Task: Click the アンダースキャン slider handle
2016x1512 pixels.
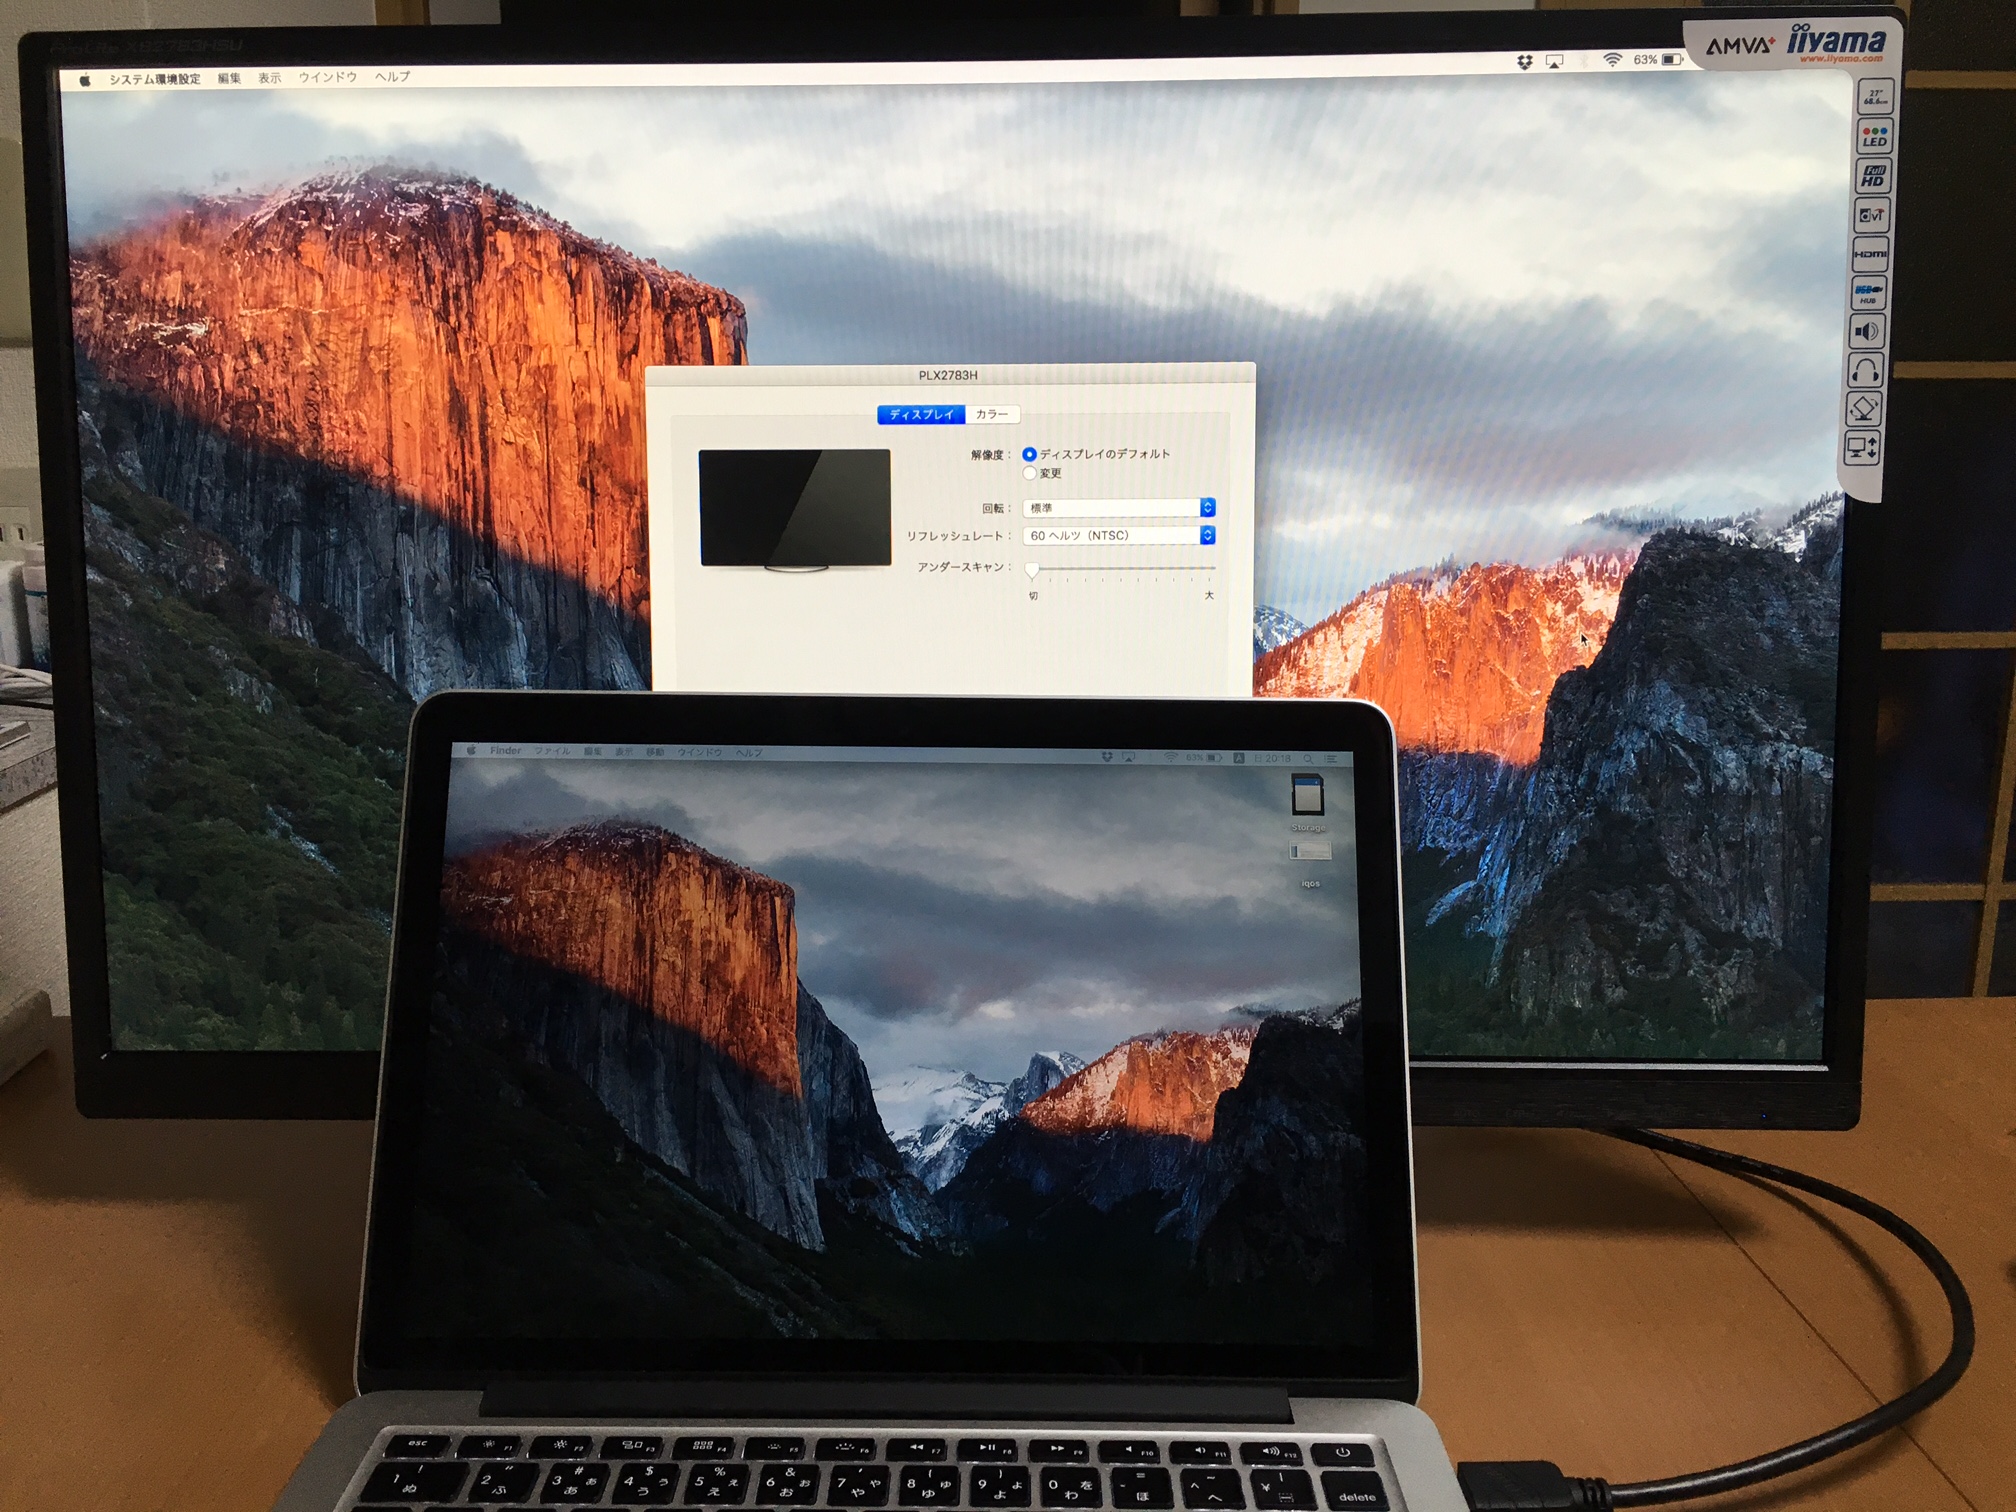Action: point(1032,570)
